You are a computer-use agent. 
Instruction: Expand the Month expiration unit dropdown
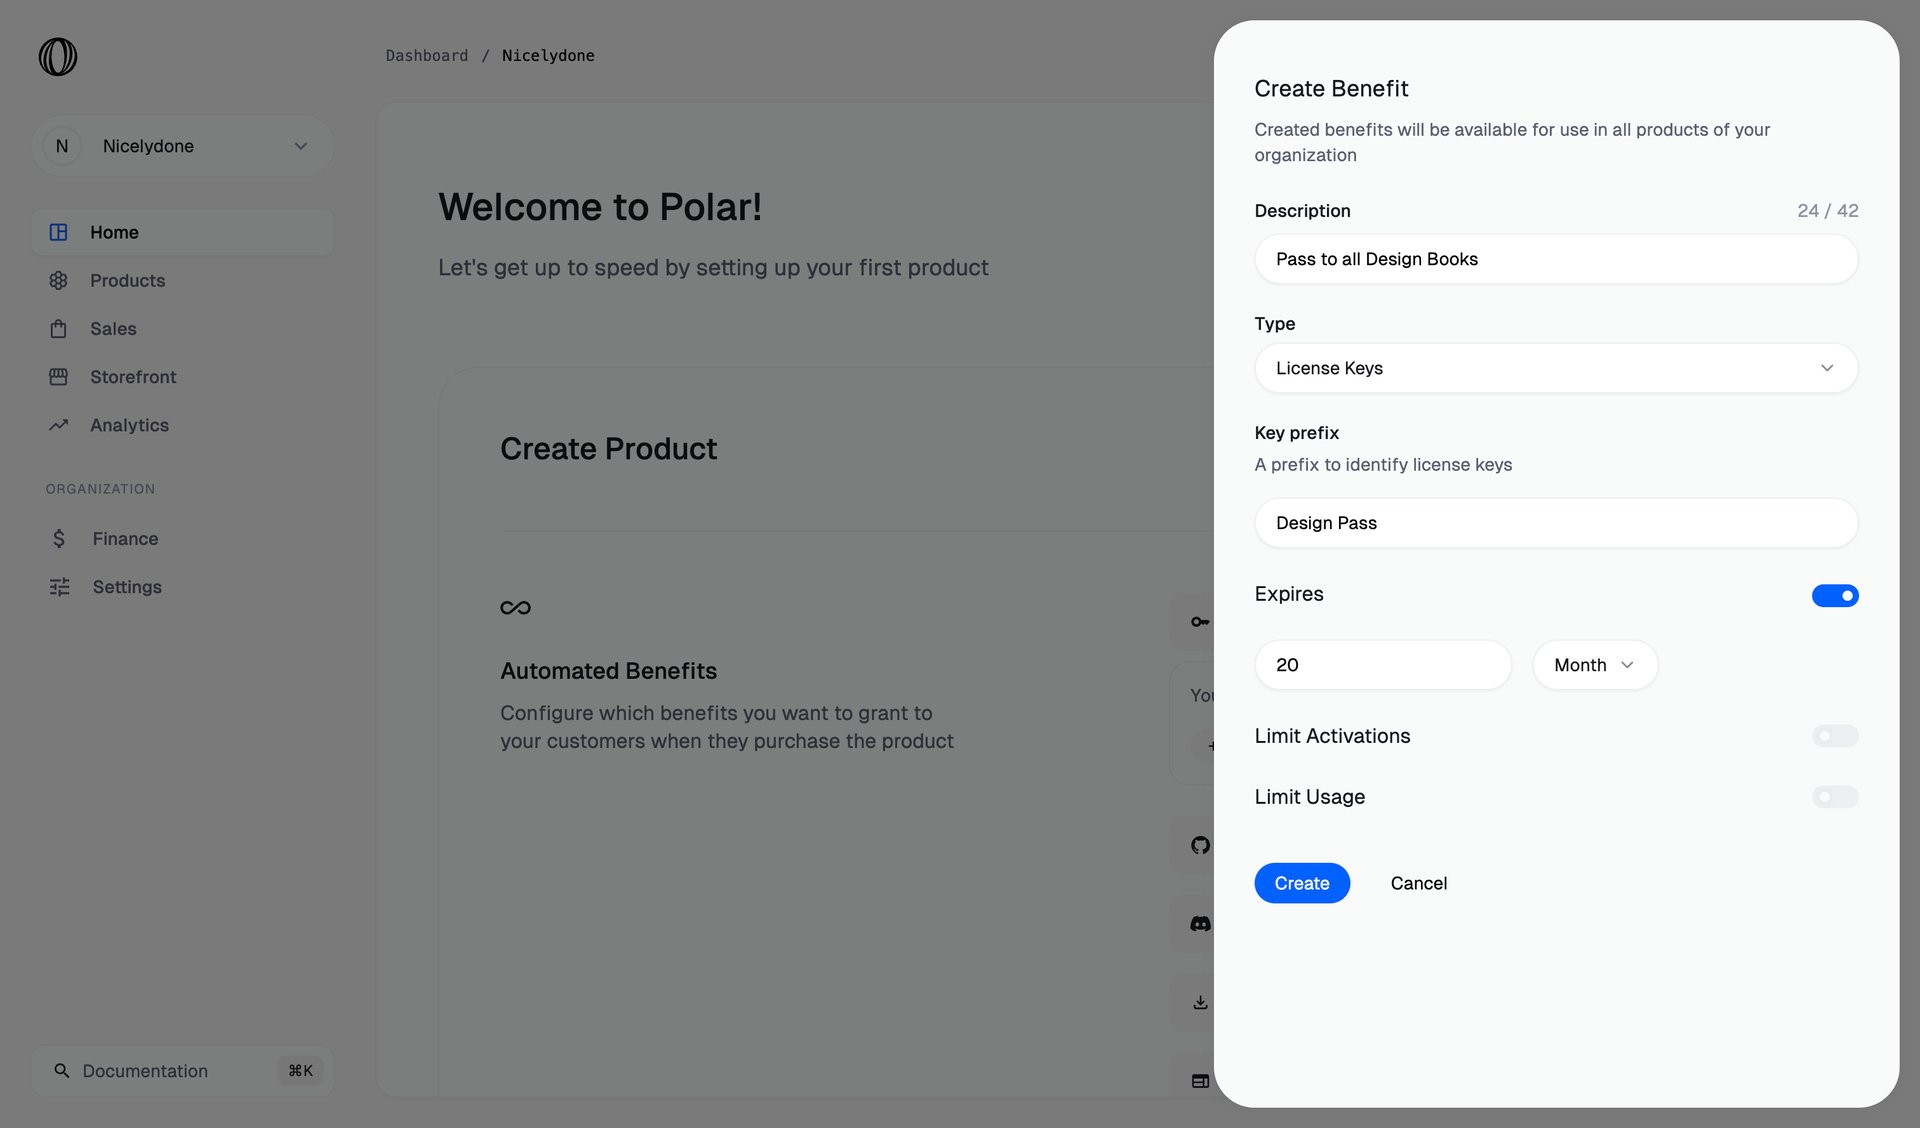1594,664
